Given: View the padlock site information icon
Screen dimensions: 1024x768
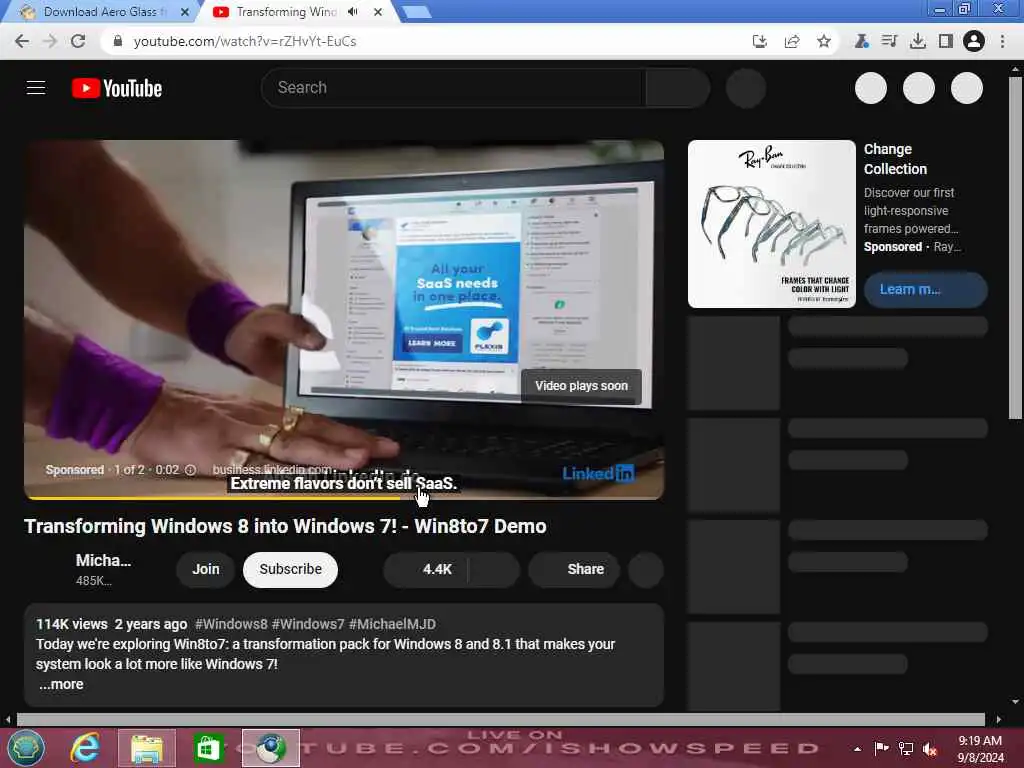Looking at the screenshot, I should (118, 41).
